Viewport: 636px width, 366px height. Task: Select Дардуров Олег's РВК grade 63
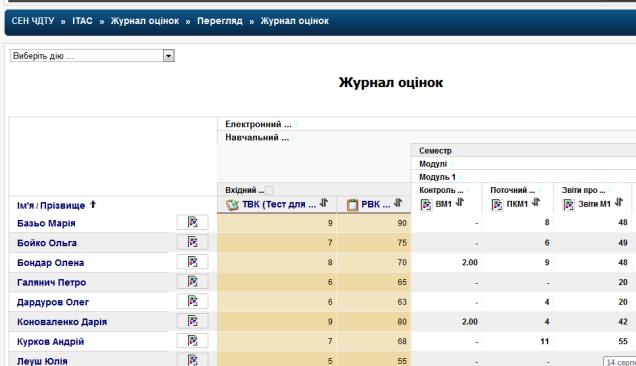point(402,302)
